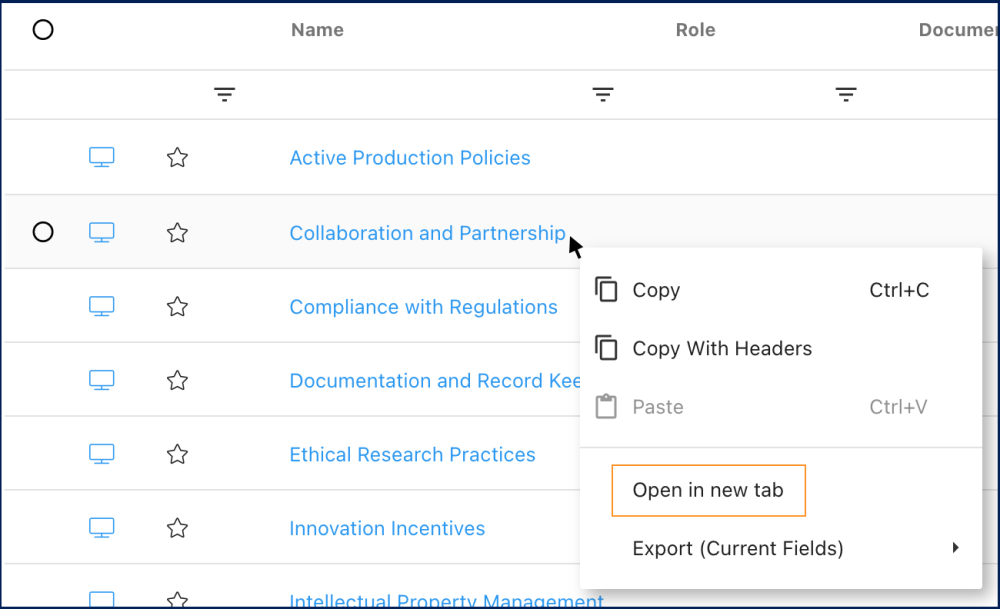1000x609 pixels.
Task: Toggle the select-all circle in header
Action: (x=43, y=30)
